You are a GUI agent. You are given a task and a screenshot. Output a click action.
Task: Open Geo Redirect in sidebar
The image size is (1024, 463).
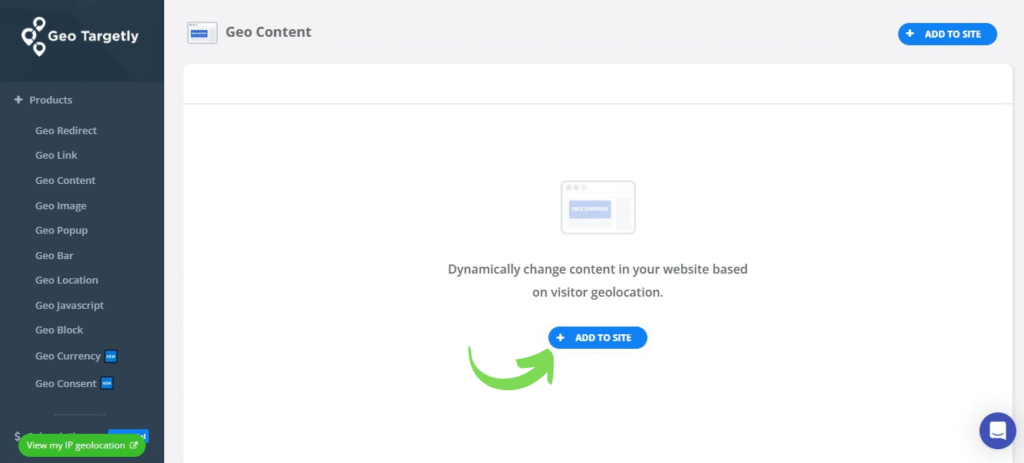[x=66, y=131]
